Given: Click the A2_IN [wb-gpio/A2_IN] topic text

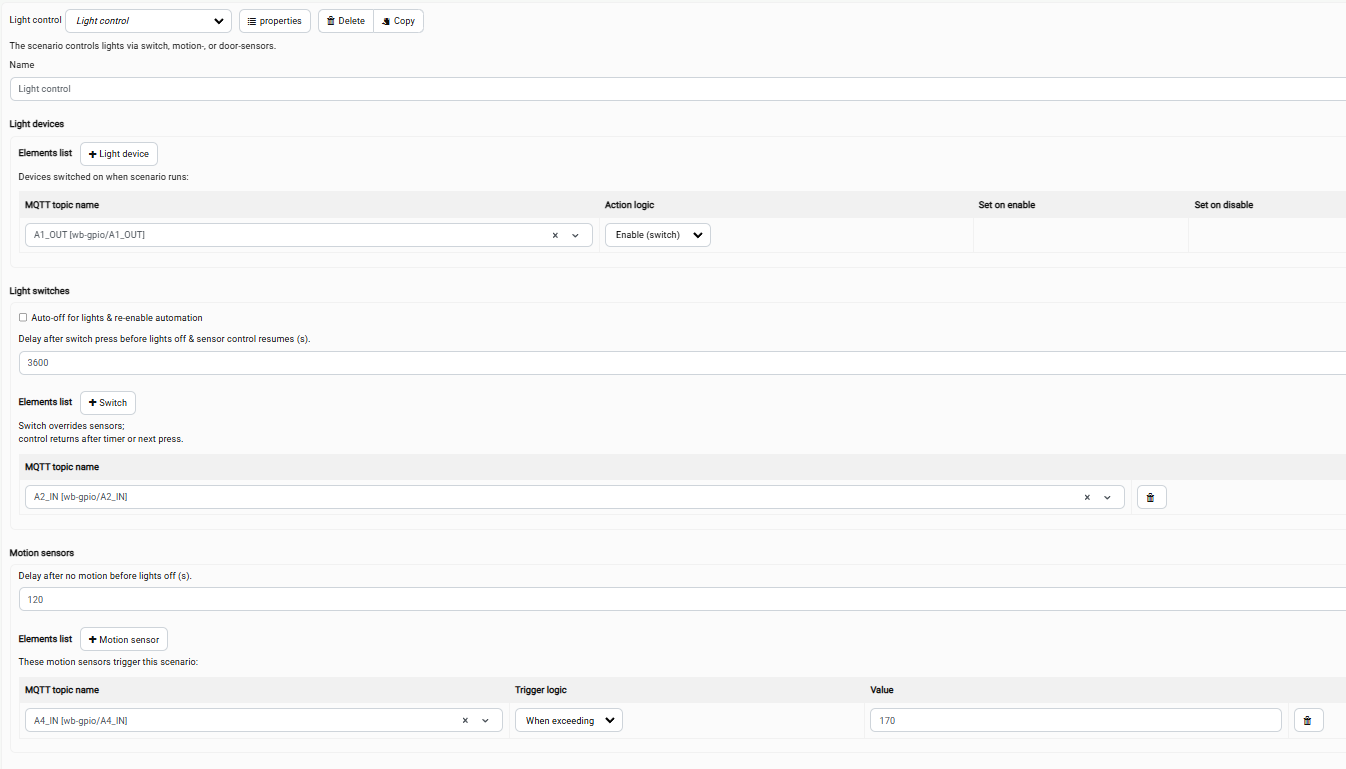Looking at the screenshot, I should [x=81, y=497].
